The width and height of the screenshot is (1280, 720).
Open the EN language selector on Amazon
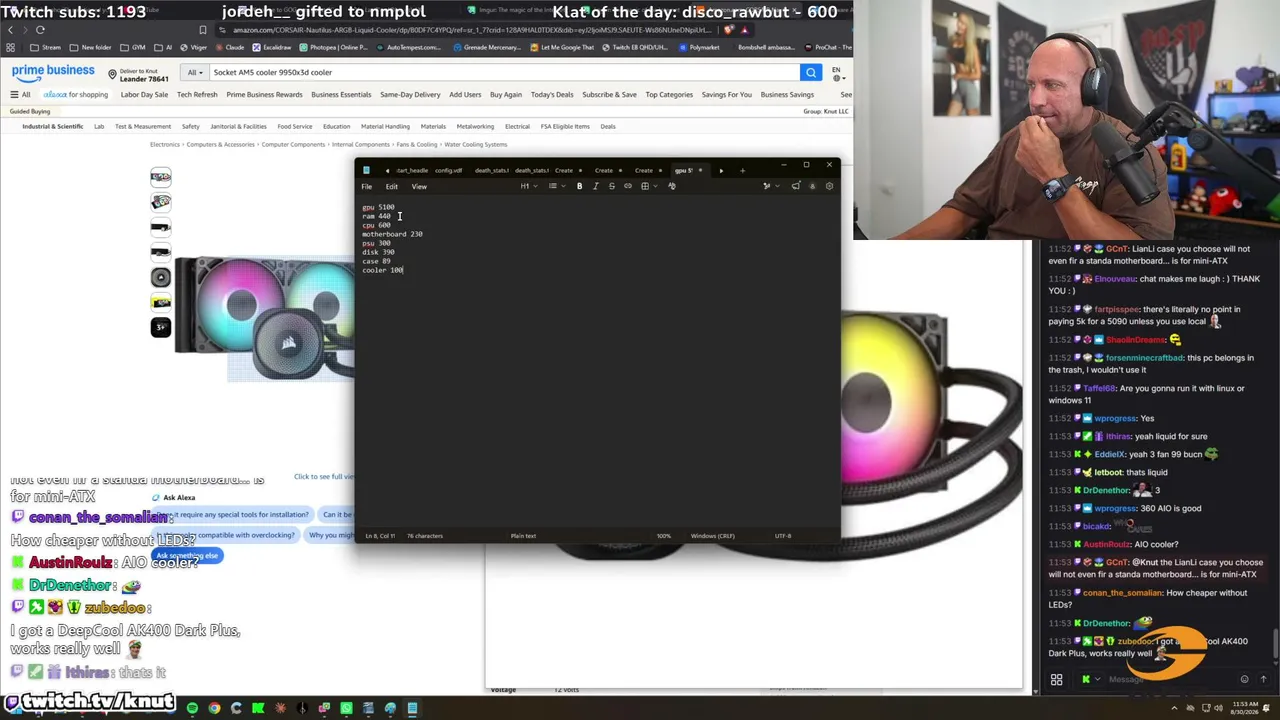[837, 72]
